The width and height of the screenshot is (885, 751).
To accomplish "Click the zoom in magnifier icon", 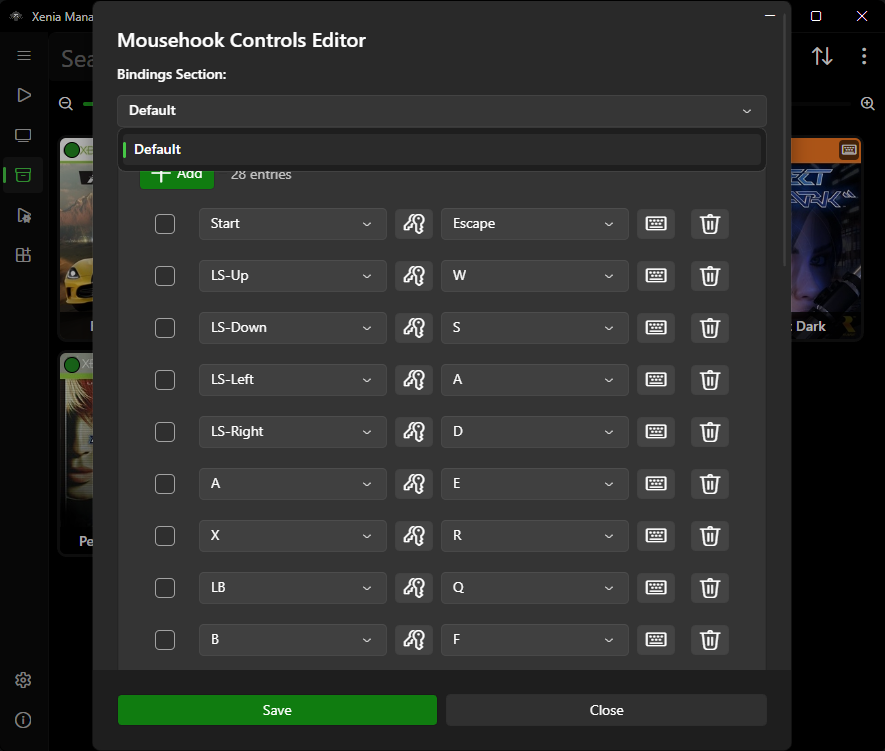I will click(868, 104).
